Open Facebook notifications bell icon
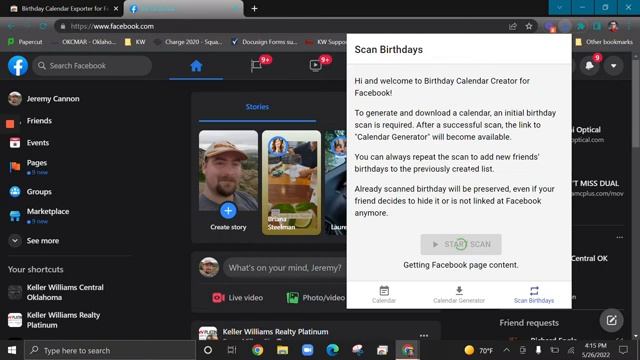This screenshot has width=640, height=360. 589,66
